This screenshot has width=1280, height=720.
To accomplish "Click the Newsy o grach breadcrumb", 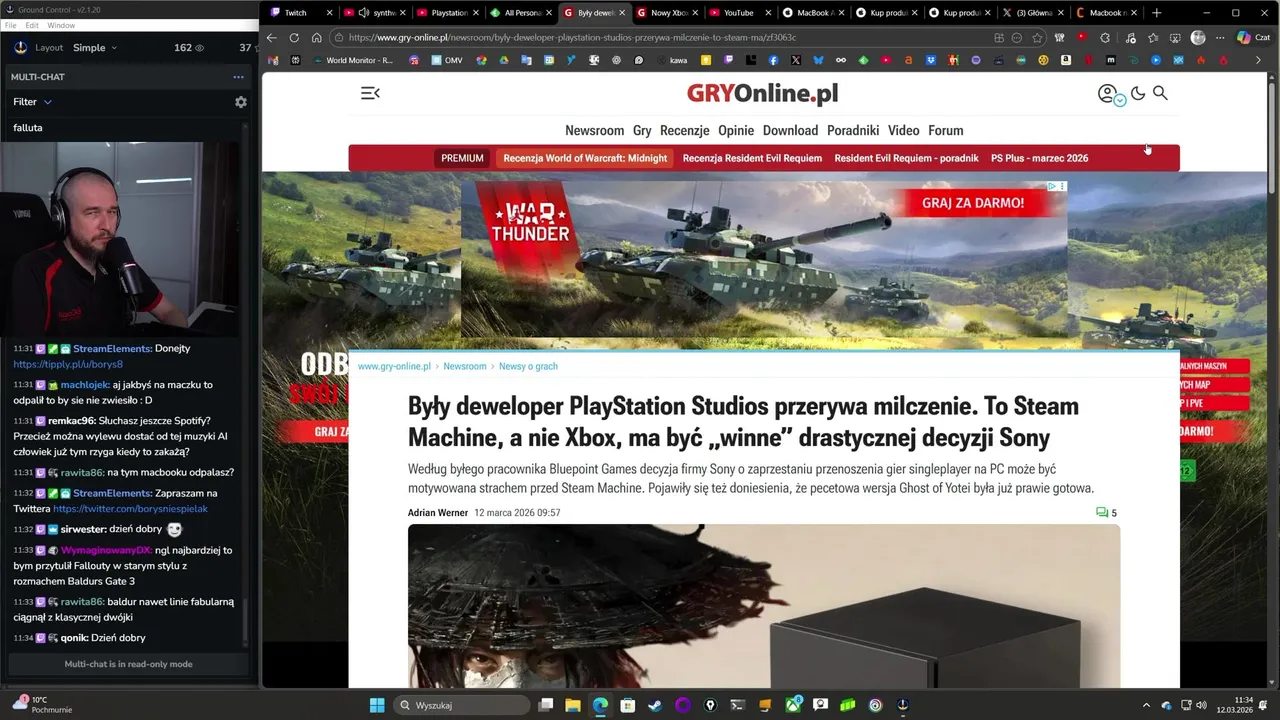I will click(528, 366).
